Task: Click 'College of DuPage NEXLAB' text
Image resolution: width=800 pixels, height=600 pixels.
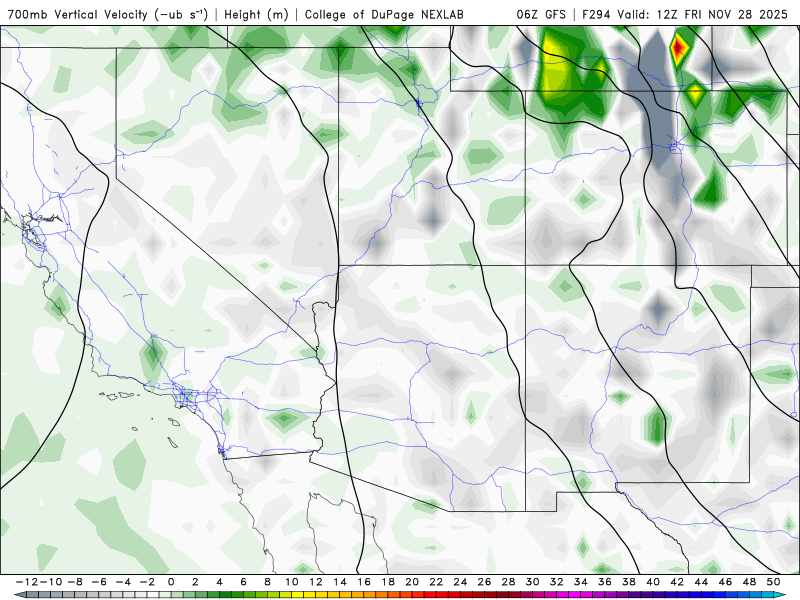Action: (x=384, y=14)
